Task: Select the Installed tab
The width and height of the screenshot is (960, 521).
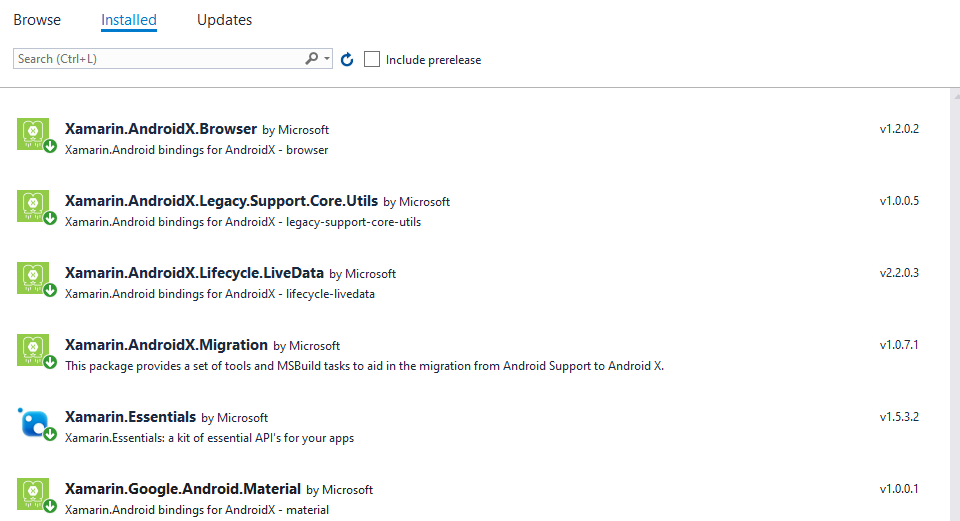Action: [x=129, y=20]
